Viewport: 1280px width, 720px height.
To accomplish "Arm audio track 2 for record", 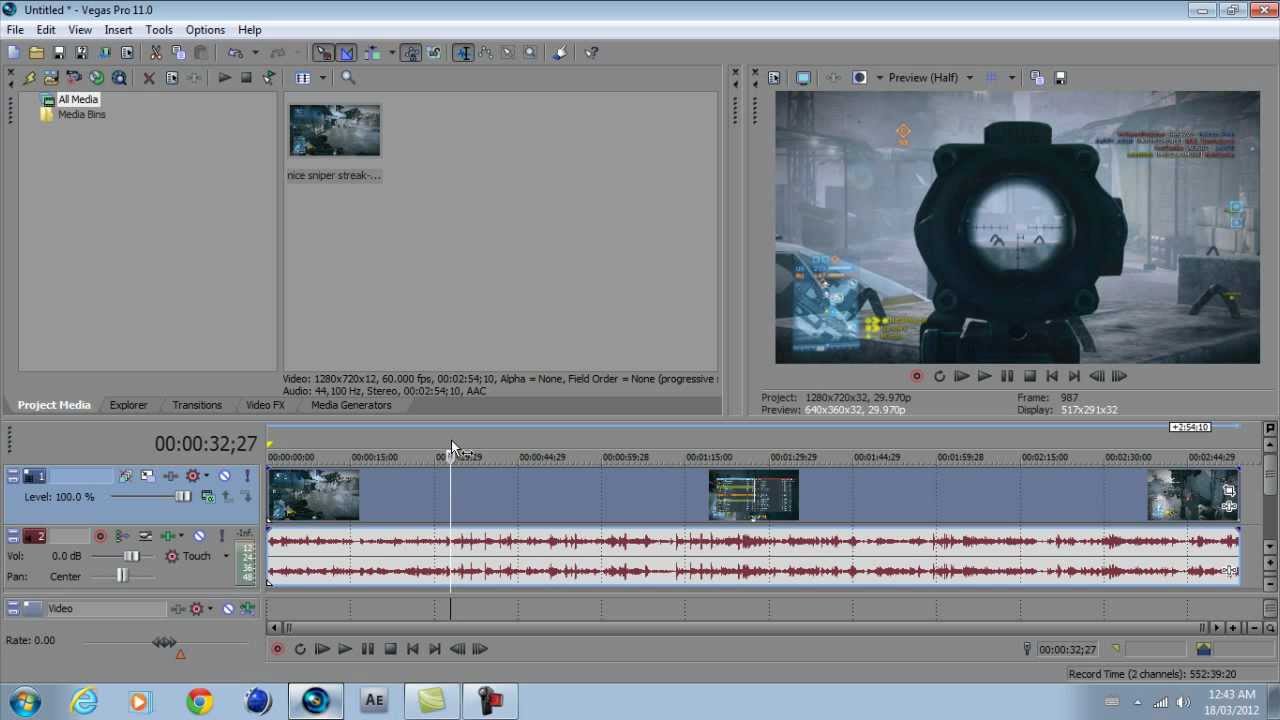I will tap(100, 536).
